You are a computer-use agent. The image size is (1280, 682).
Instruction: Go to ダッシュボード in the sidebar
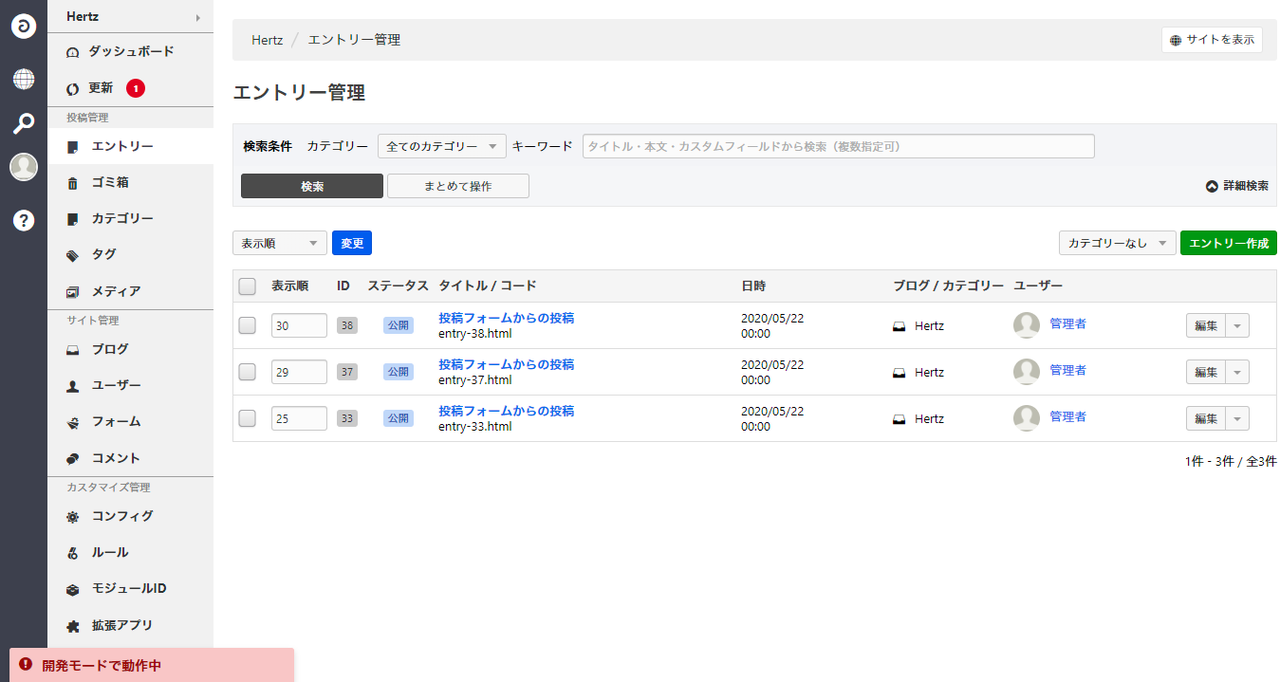tap(132, 51)
